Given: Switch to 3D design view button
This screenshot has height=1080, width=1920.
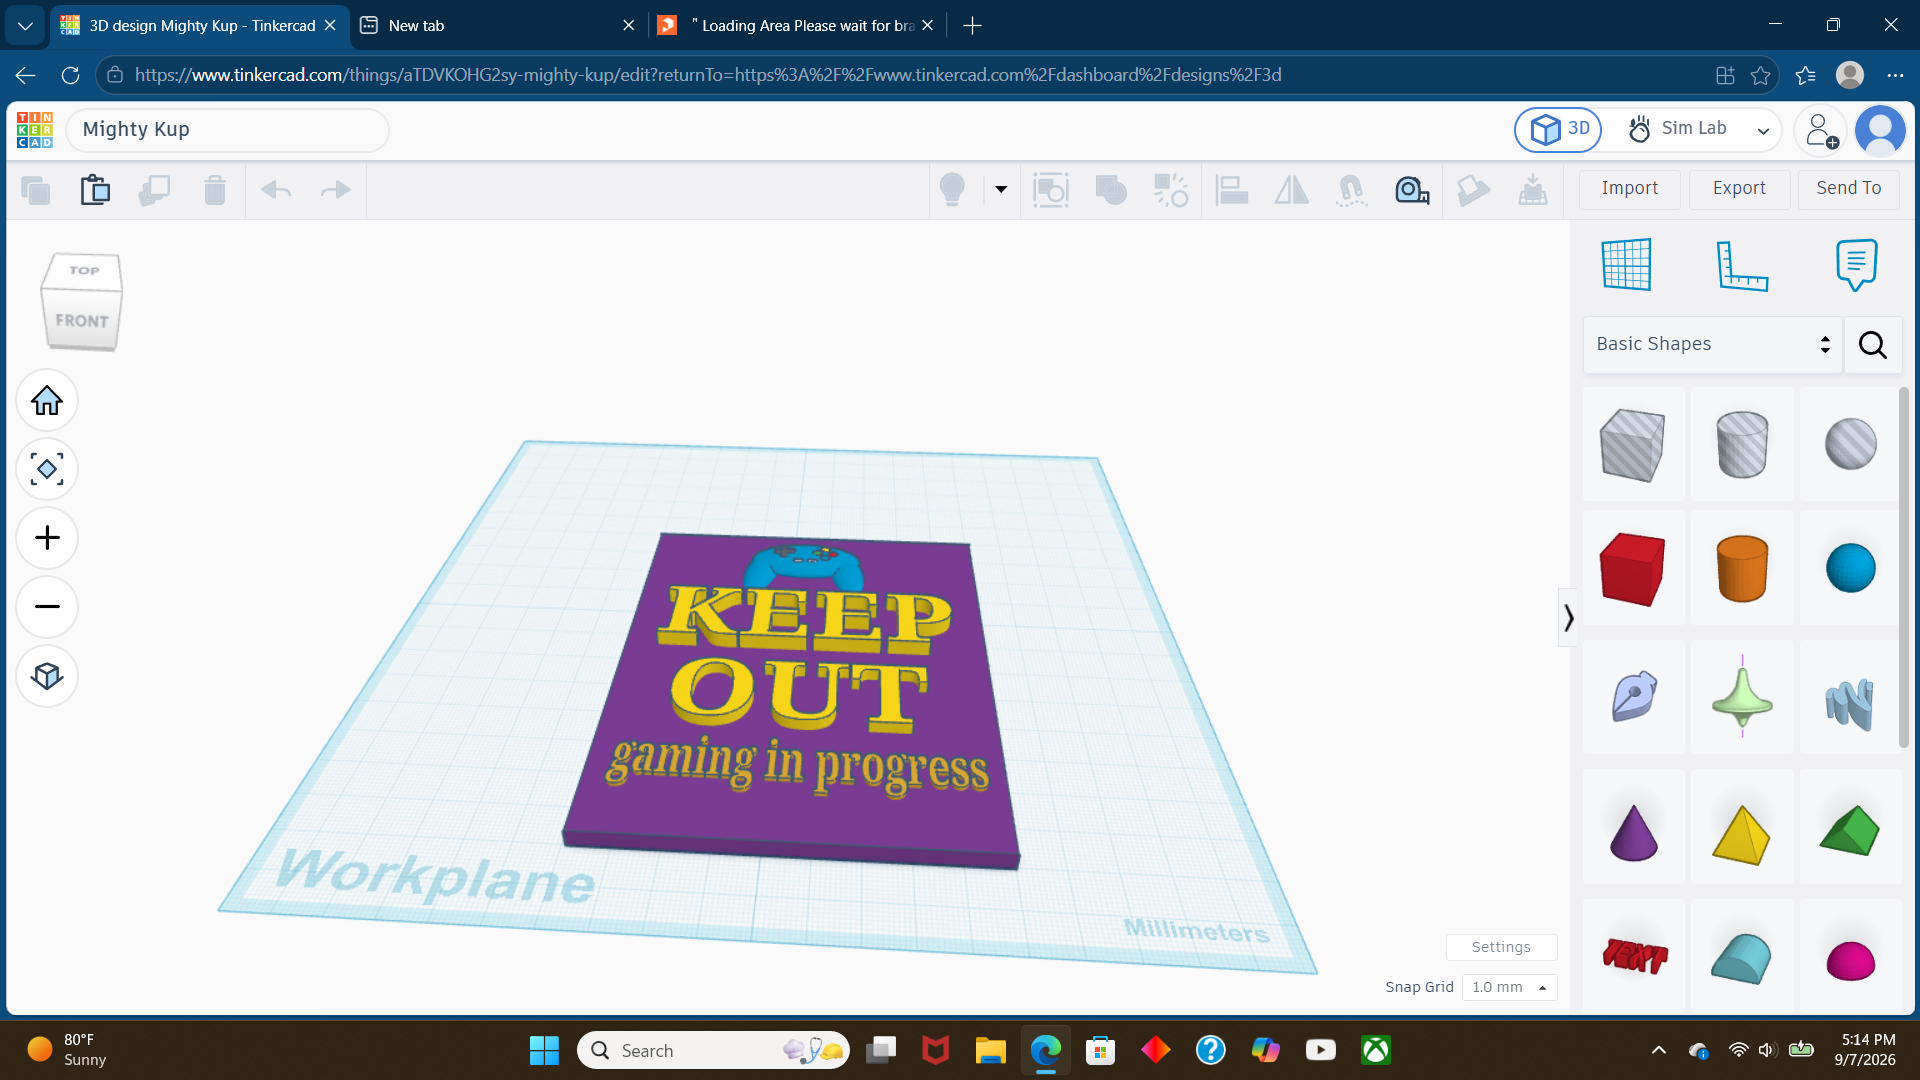Looking at the screenshot, I should (1558, 129).
